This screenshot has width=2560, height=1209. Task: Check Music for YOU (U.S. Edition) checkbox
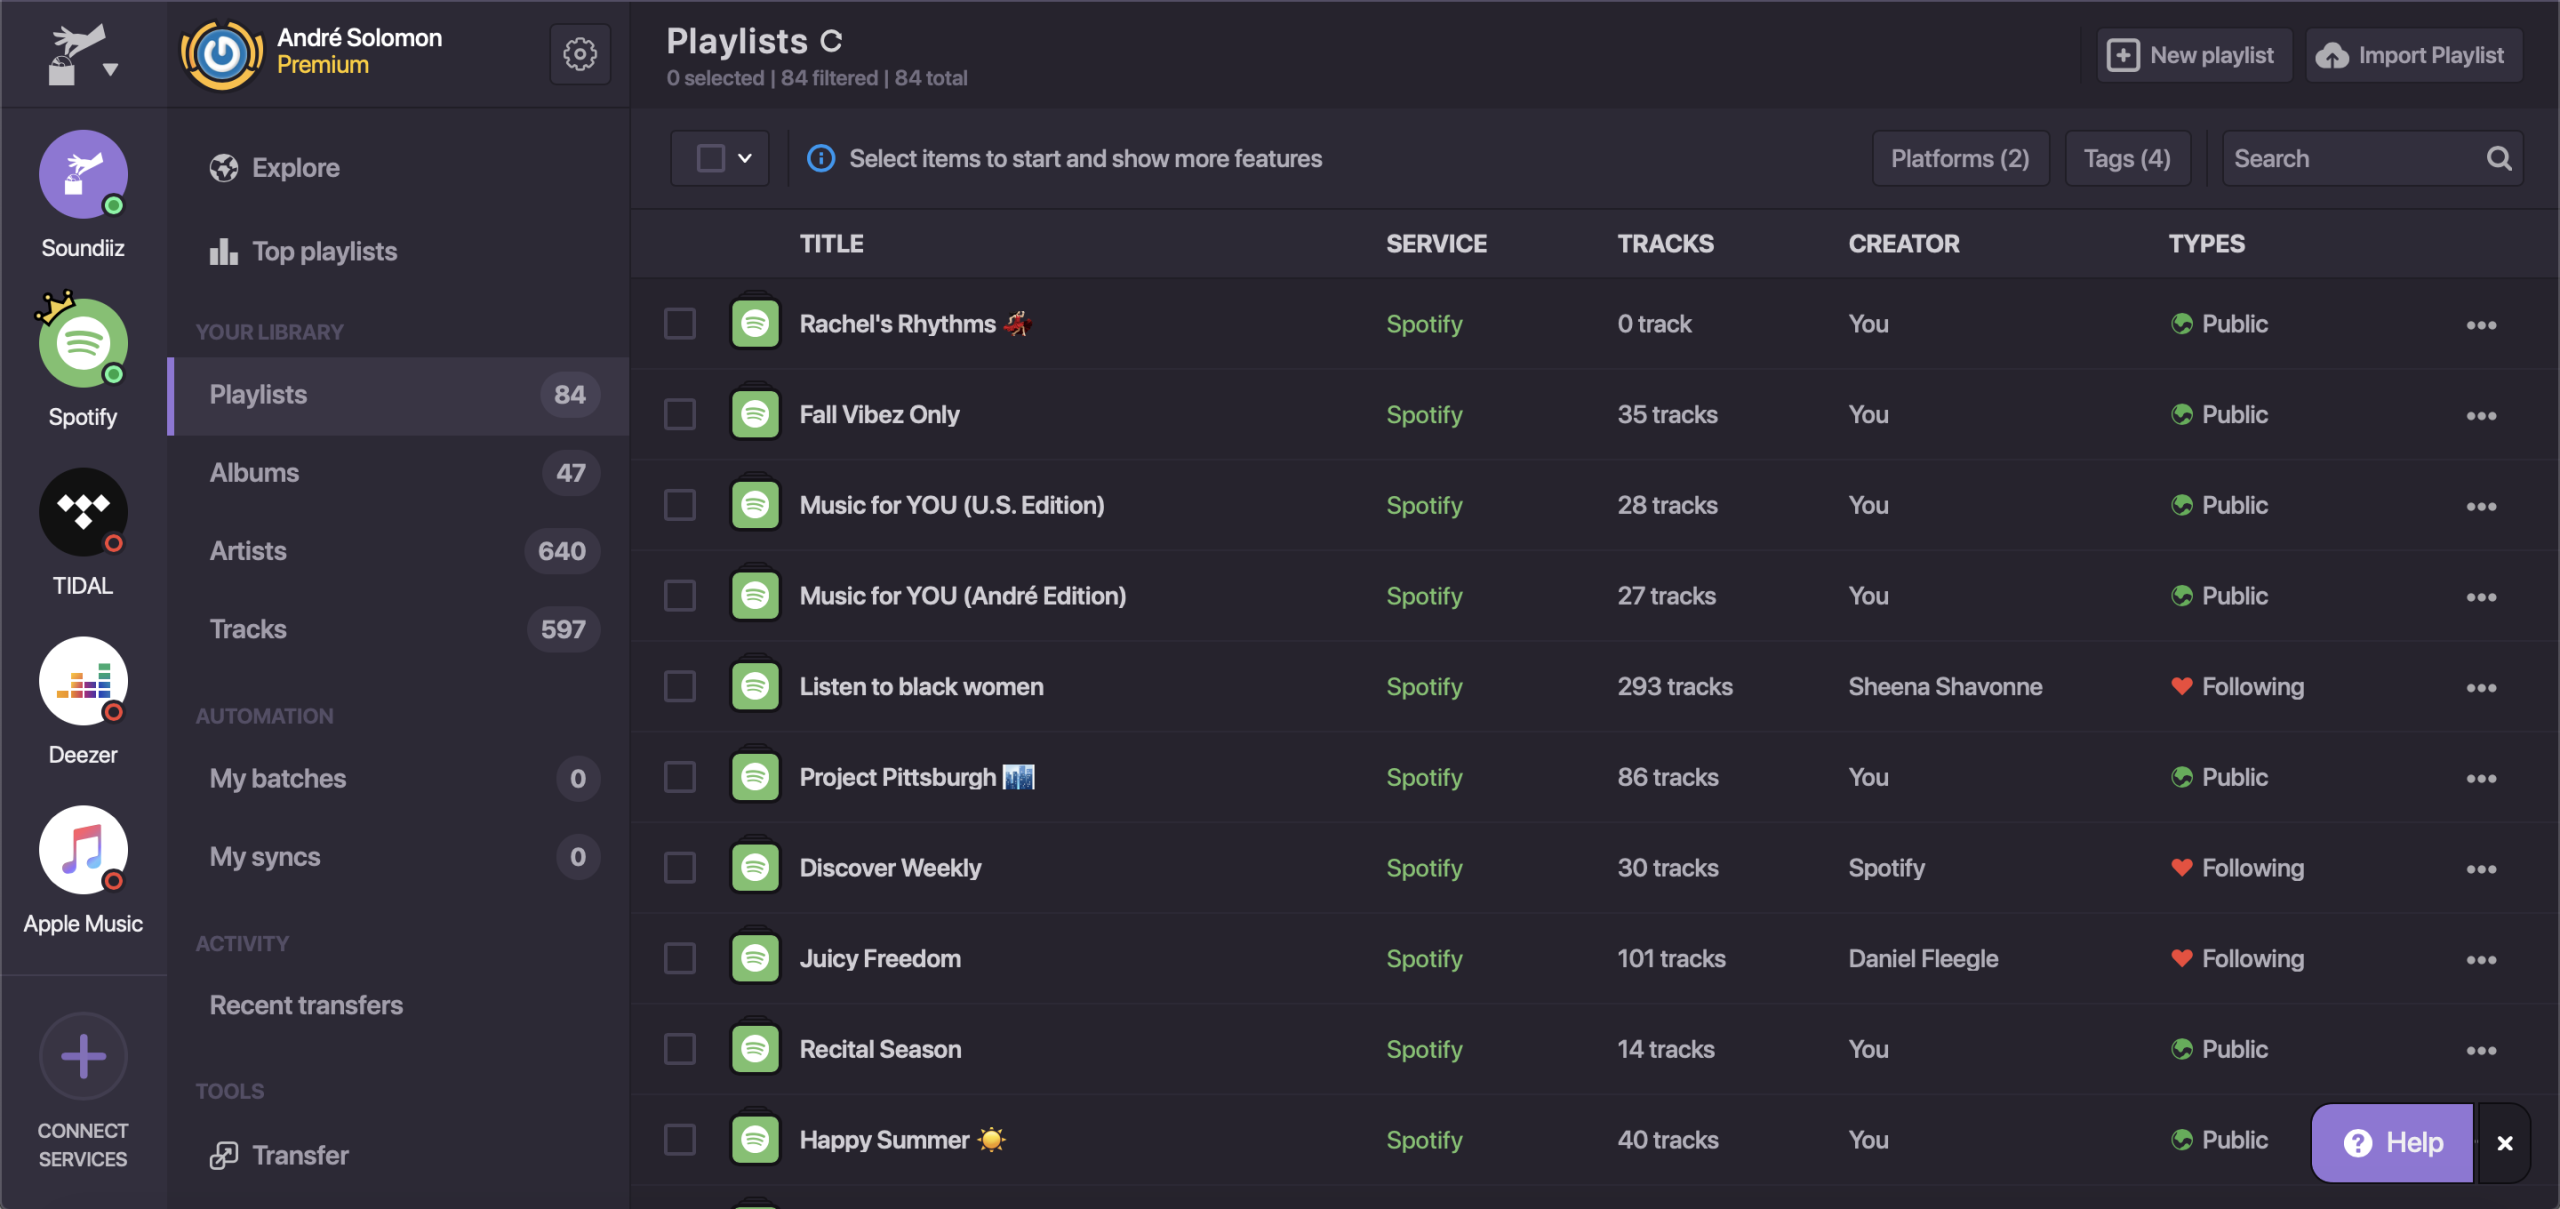pos(680,505)
